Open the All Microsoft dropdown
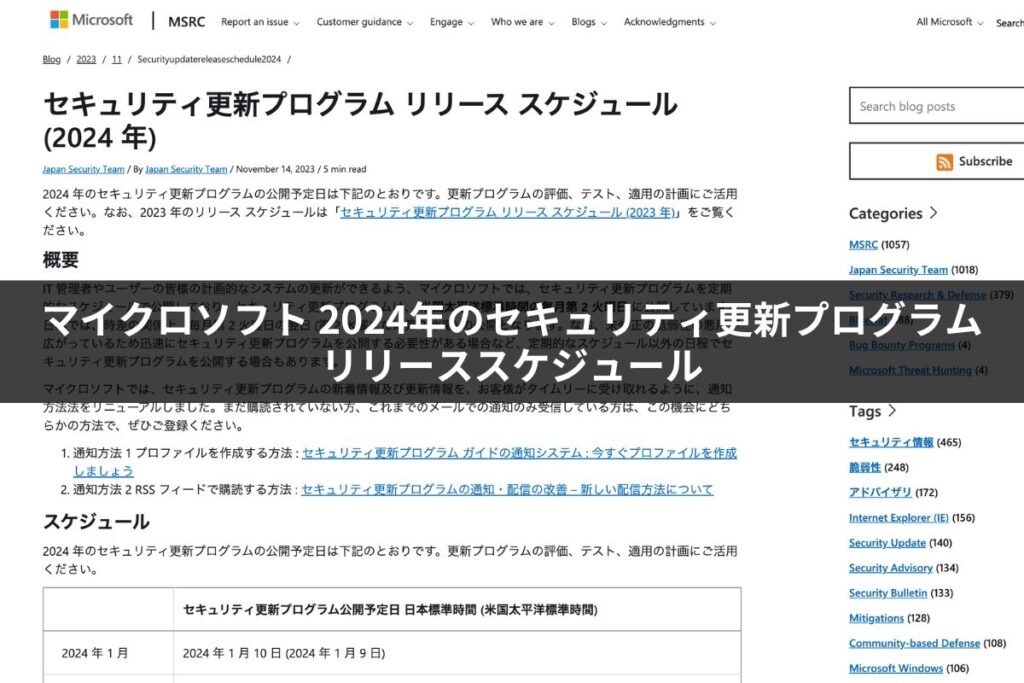The image size is (1024, 683). point(949,22)
